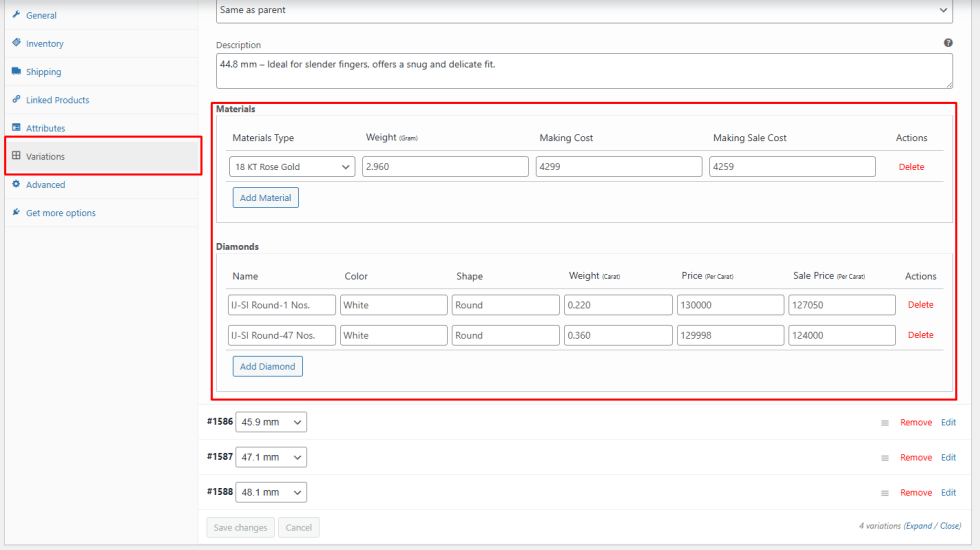980x550 pixels.
Task: Expand the 45.9 mm variation dropdown
Action: [271, 423]
